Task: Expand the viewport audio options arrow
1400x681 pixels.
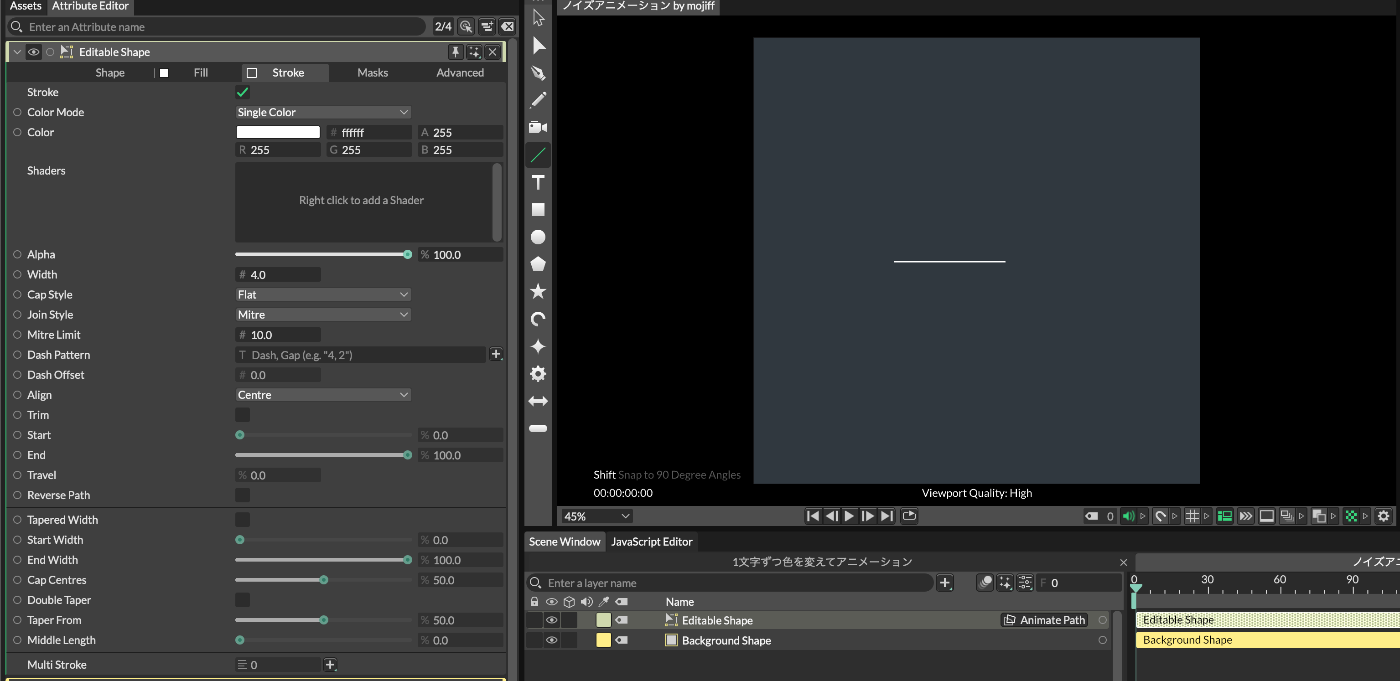Action: tap(1144, 516)
